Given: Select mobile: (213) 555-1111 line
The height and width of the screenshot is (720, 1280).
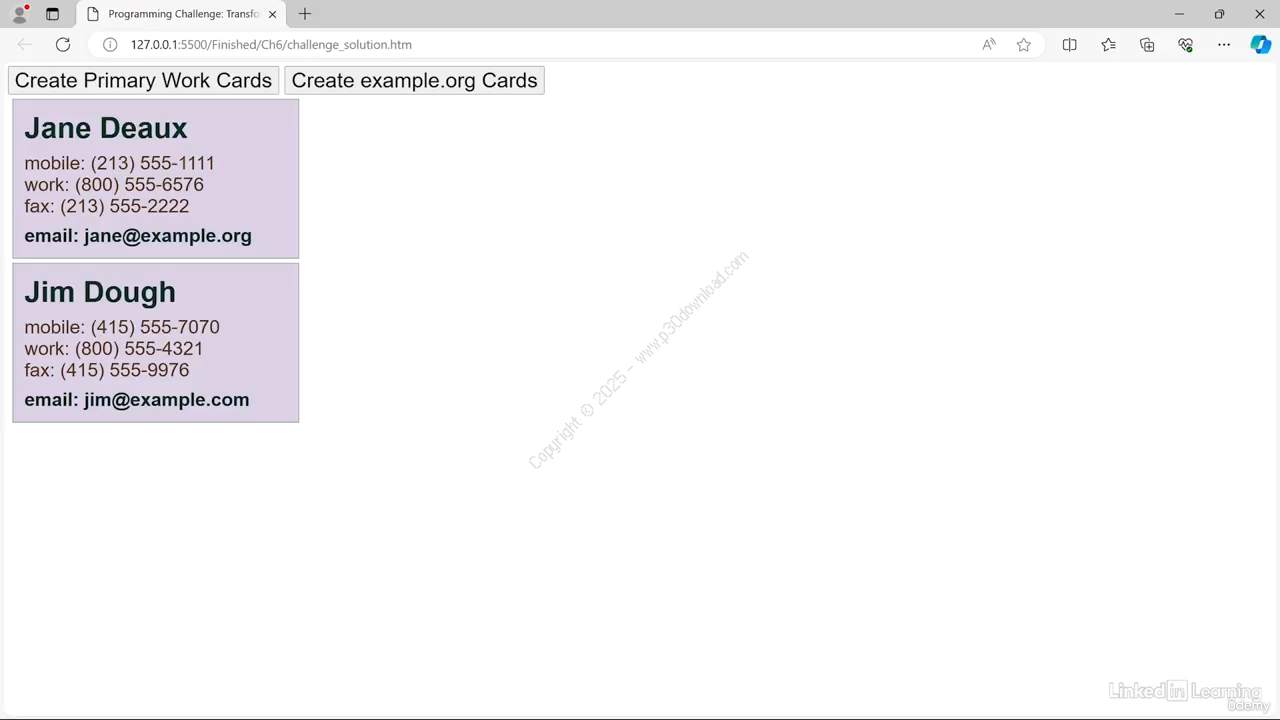Looking at the screenshot, I should (x=119, y=163).
